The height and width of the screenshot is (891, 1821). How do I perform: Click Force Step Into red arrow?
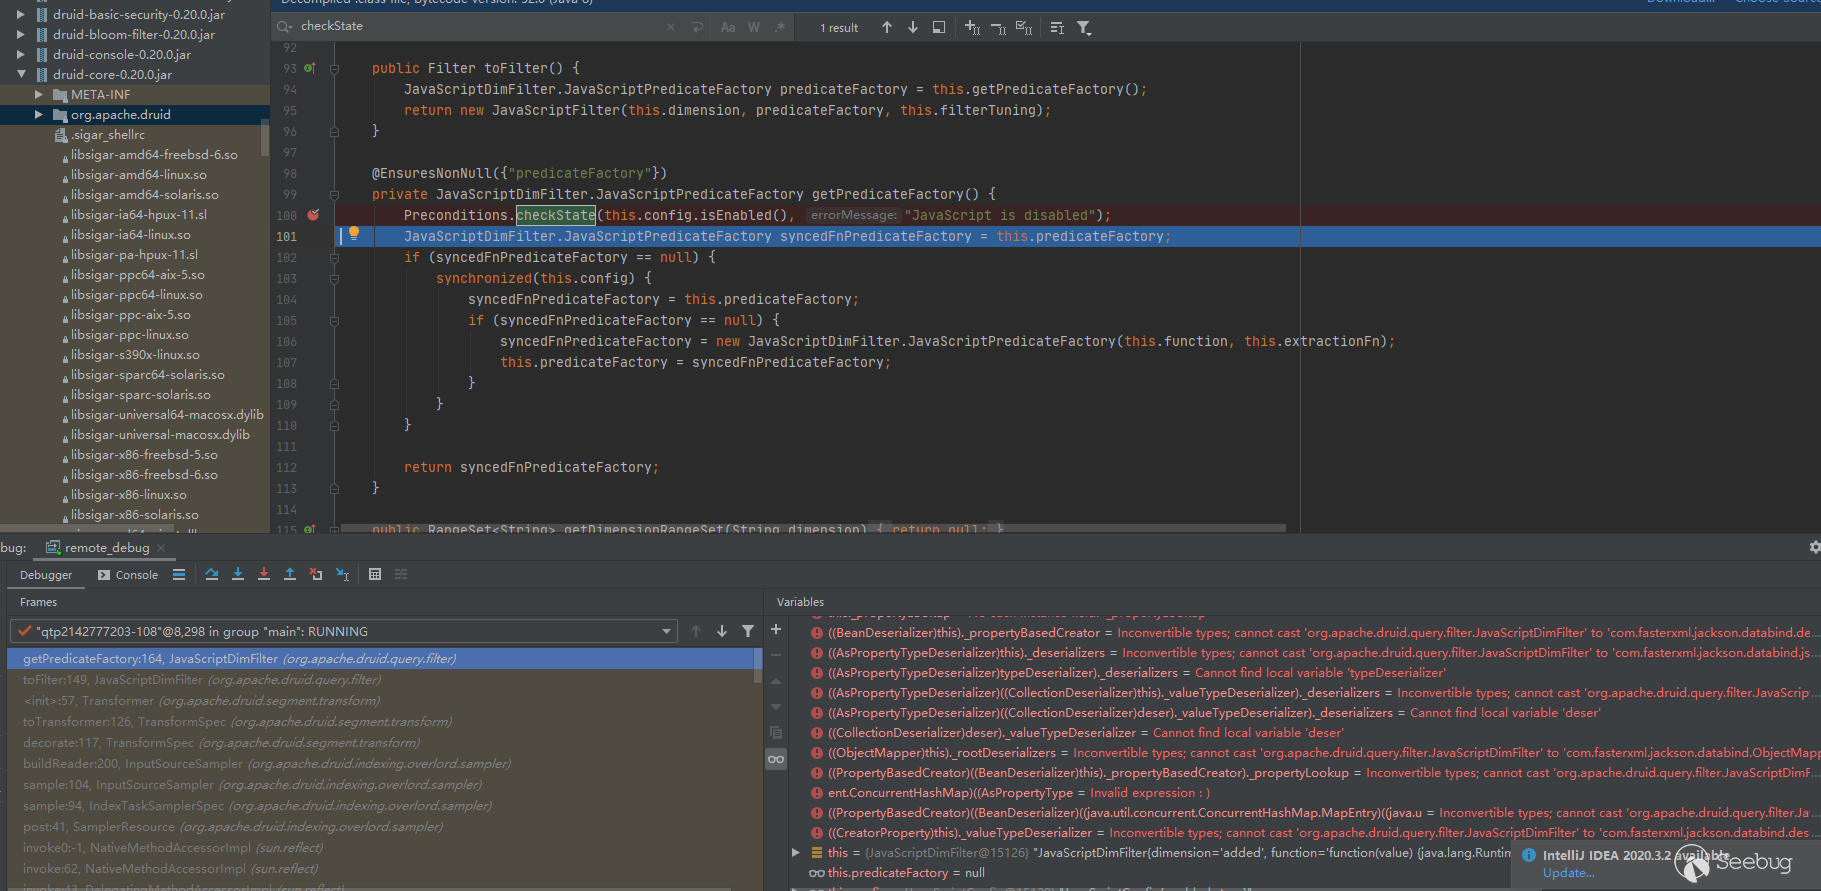coord(264,574)
